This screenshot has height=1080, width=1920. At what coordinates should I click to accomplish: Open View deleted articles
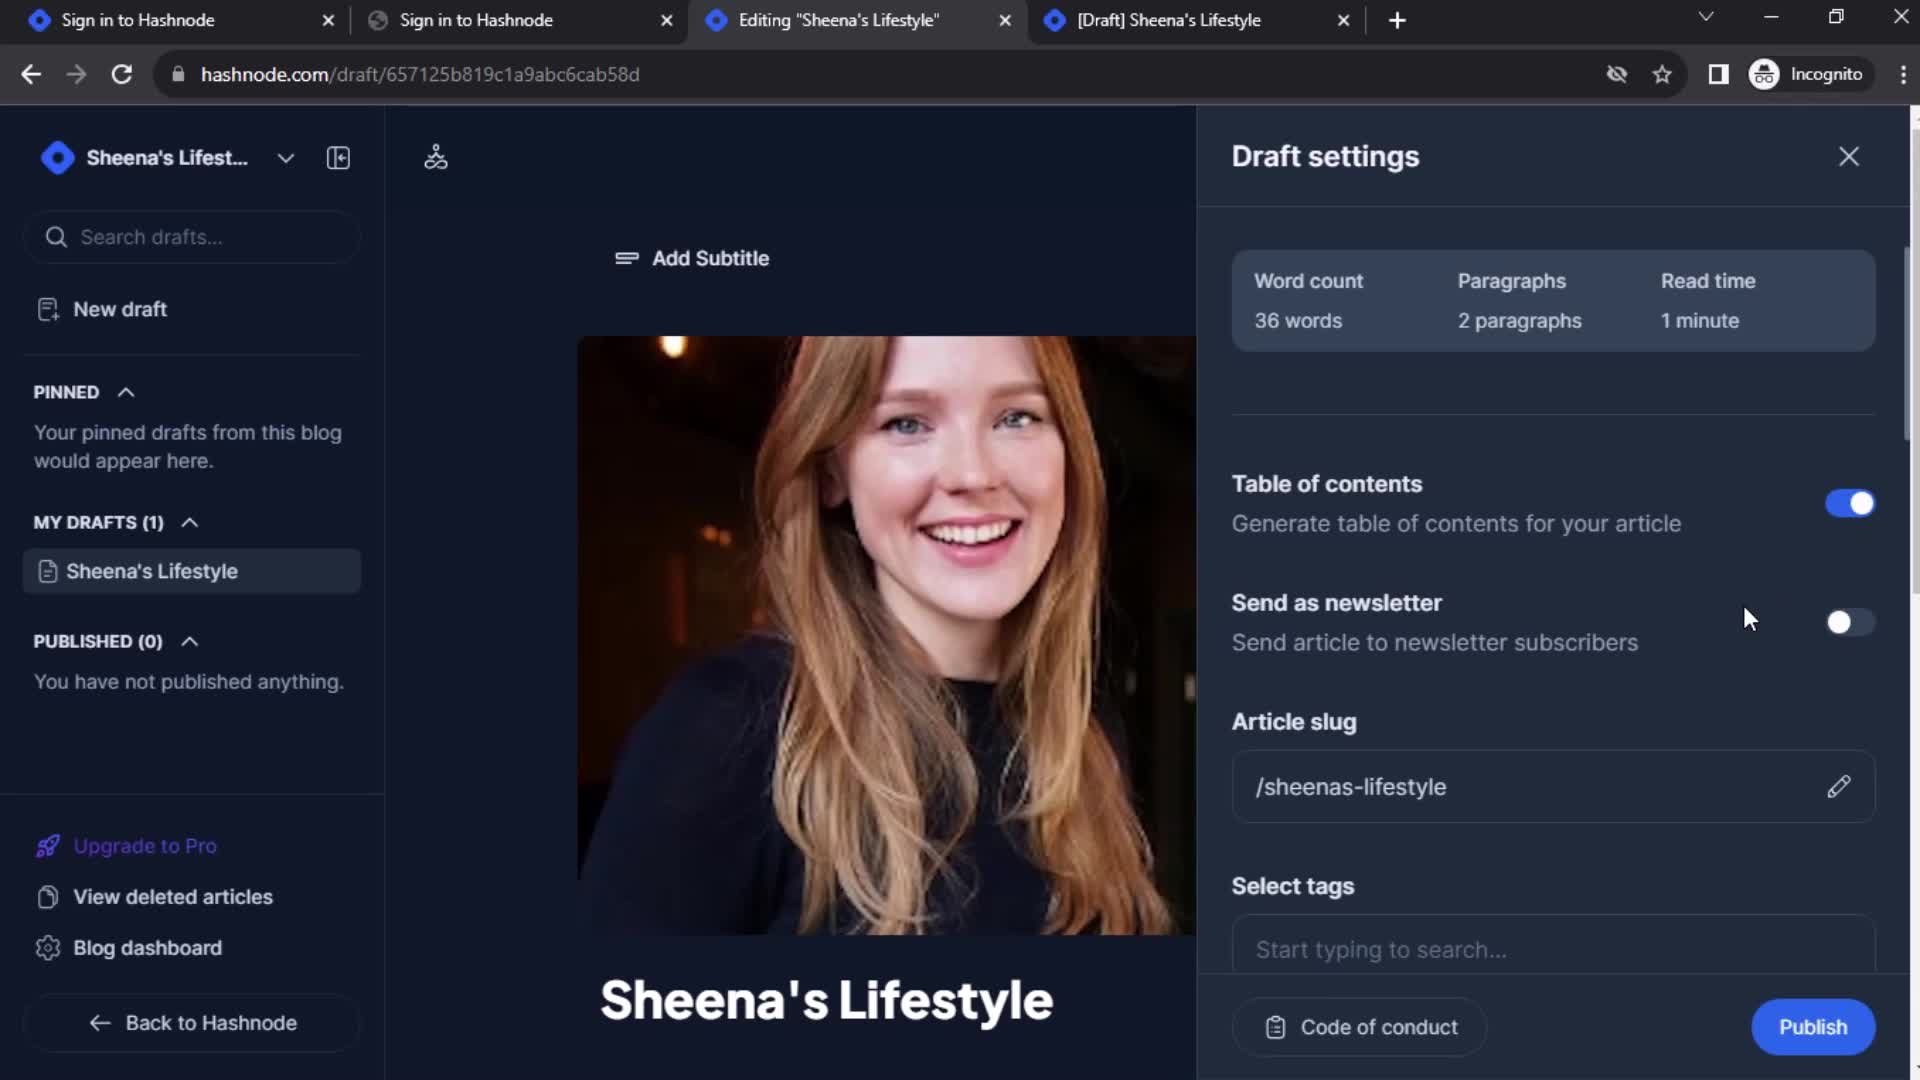pos(154,897)
